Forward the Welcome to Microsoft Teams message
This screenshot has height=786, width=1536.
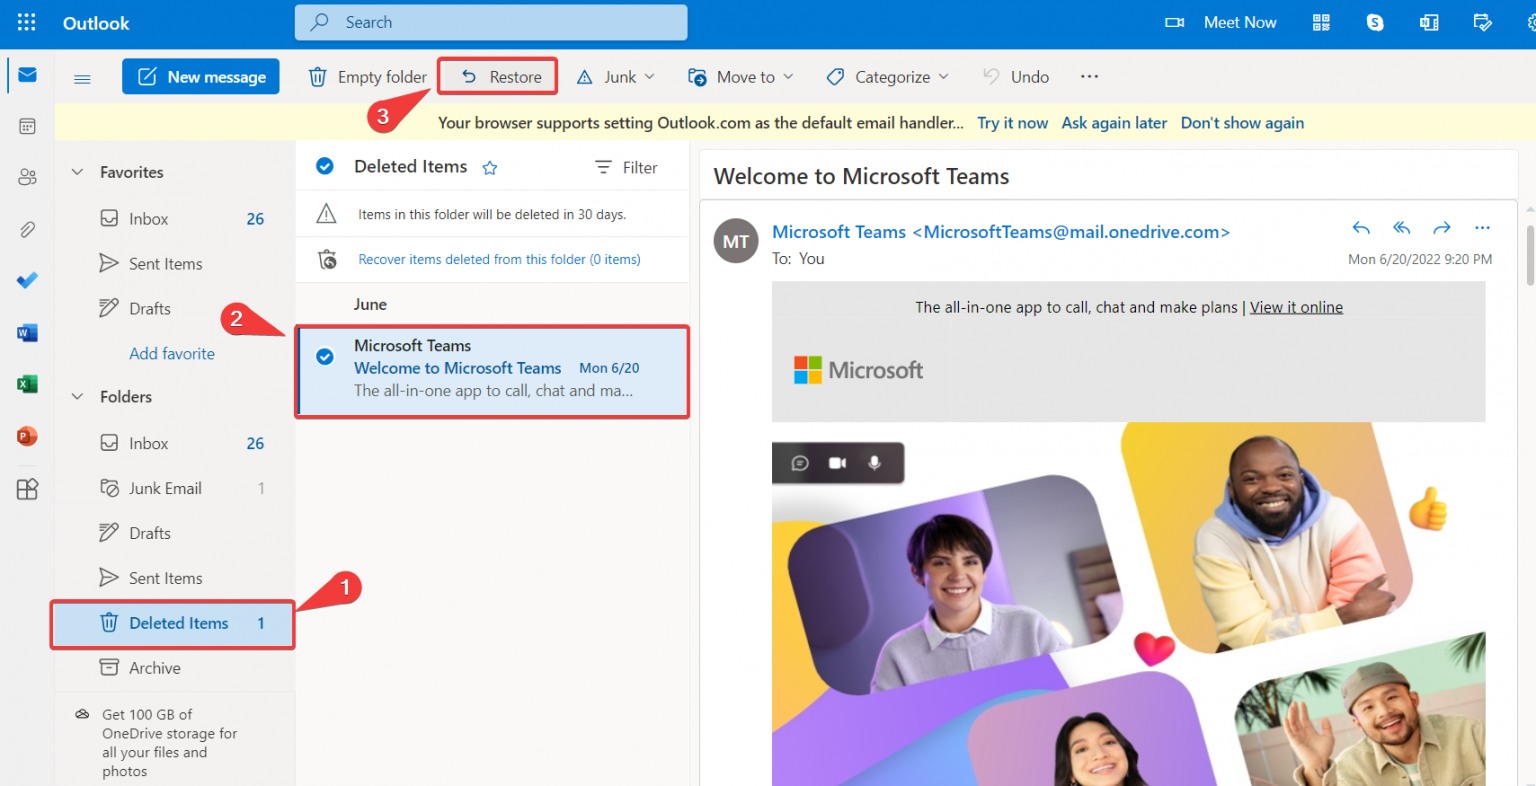click(1442, 228)
